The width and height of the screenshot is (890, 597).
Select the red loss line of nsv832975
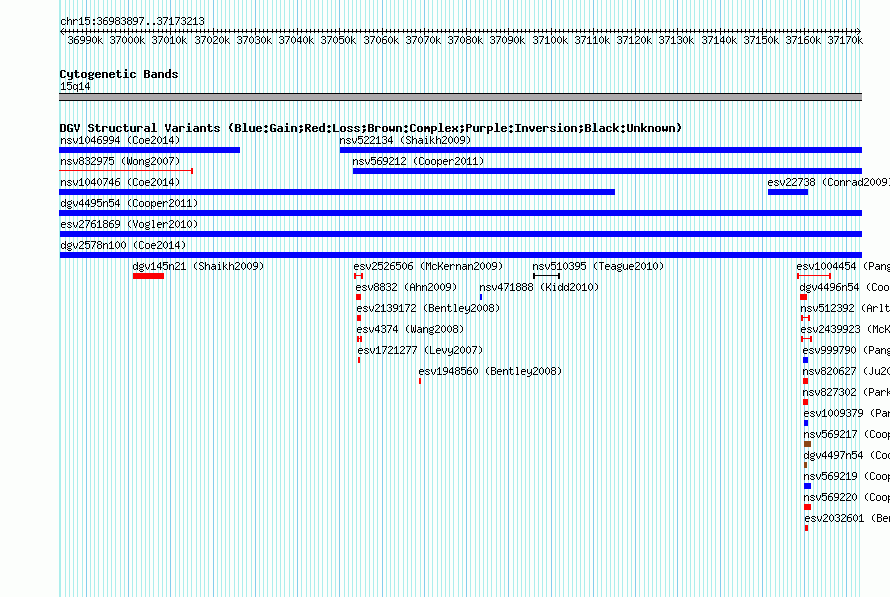[x=127, y=171]
